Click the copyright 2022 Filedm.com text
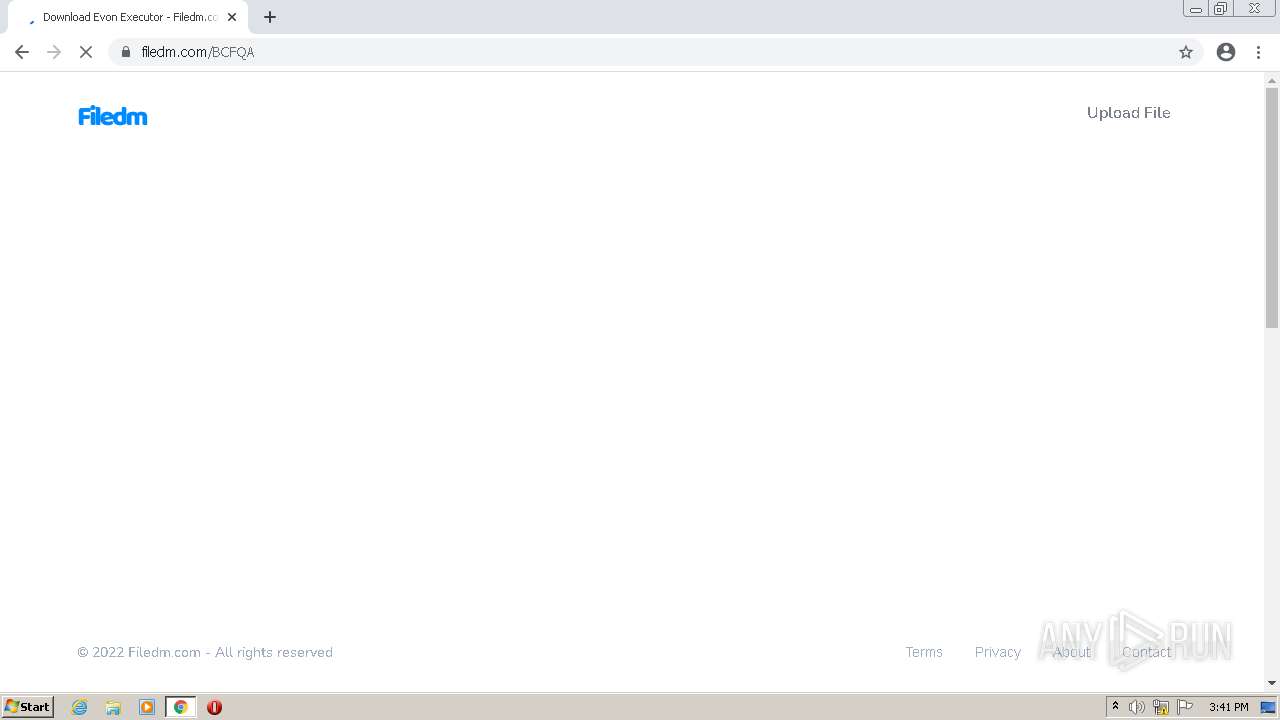Screen dimensions: 1280x720 click(x=205, y=652)
